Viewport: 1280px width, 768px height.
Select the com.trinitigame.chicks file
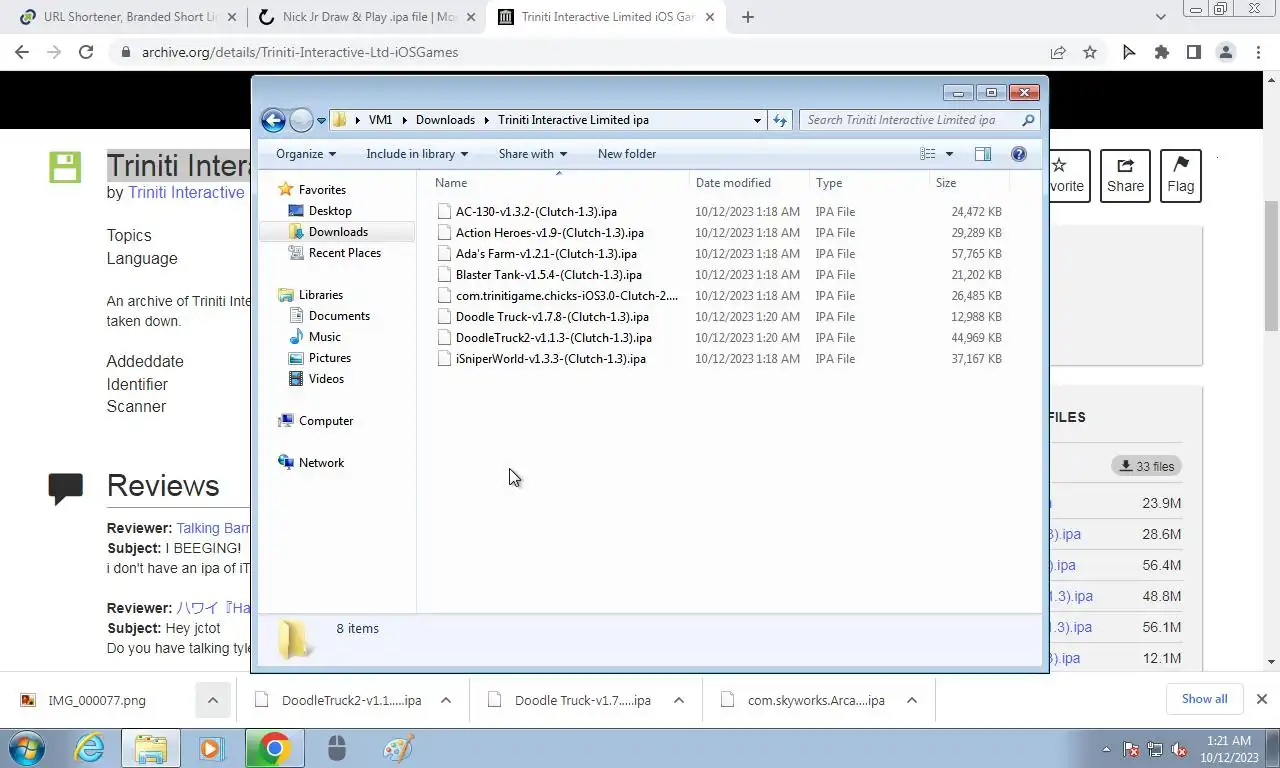(566, 296)
